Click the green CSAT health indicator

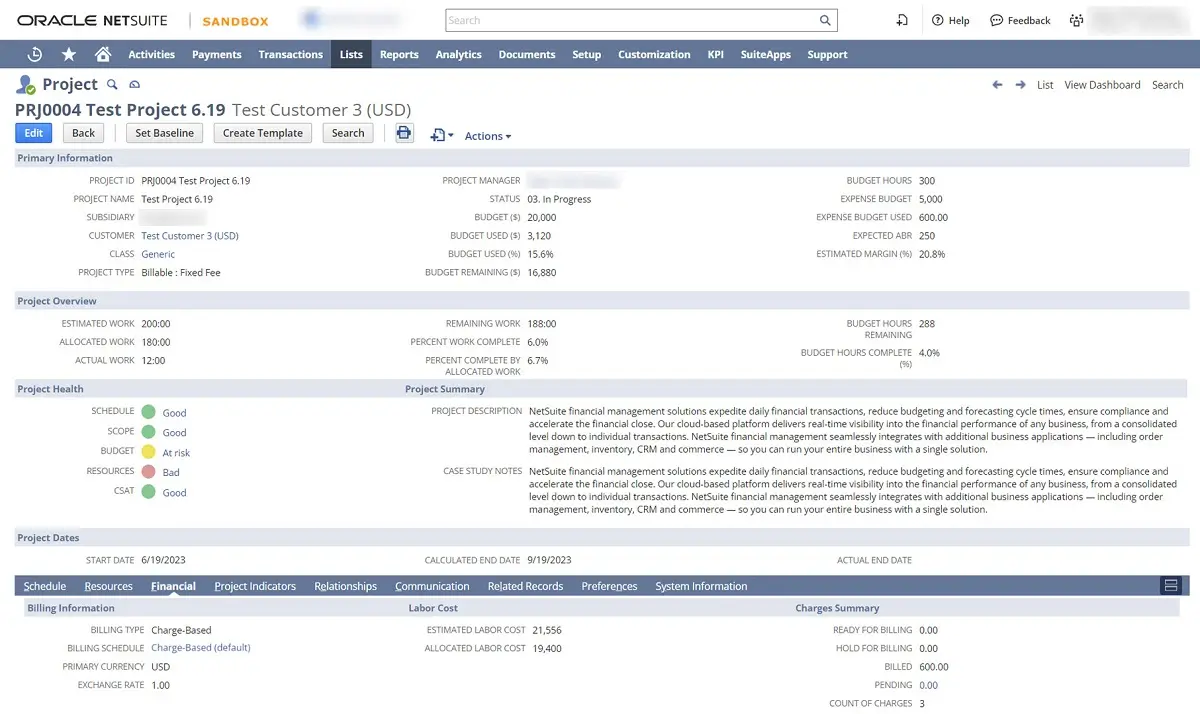(148, 492)
